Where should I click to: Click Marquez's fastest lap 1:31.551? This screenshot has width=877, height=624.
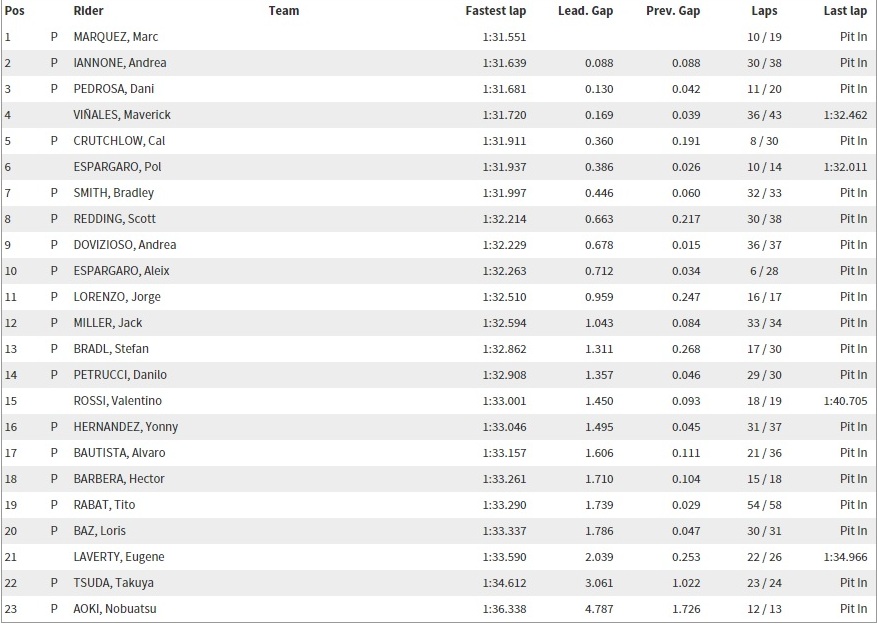tap(501, 37)
